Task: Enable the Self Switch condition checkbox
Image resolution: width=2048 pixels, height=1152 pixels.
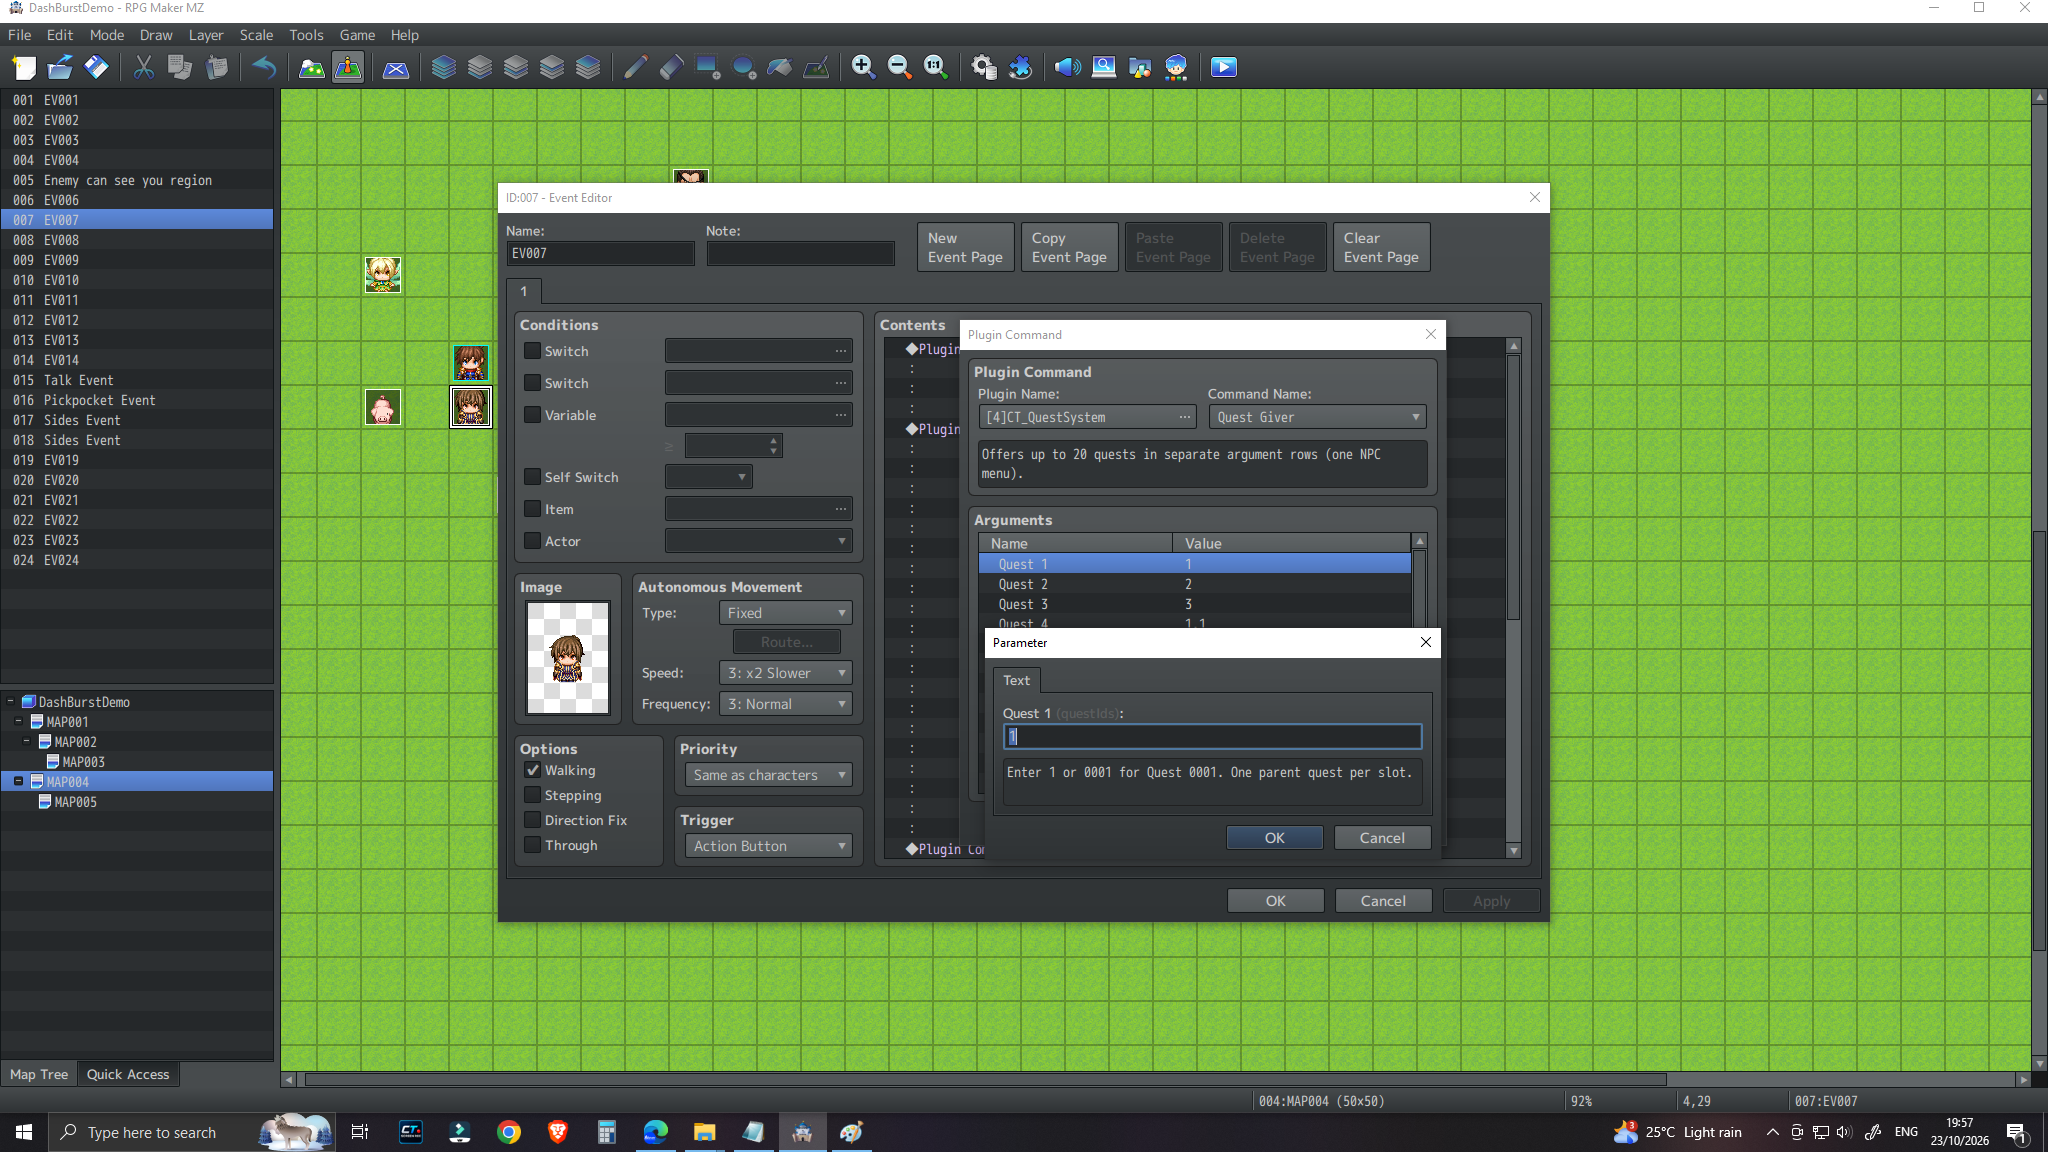Action: click(533, 477)
